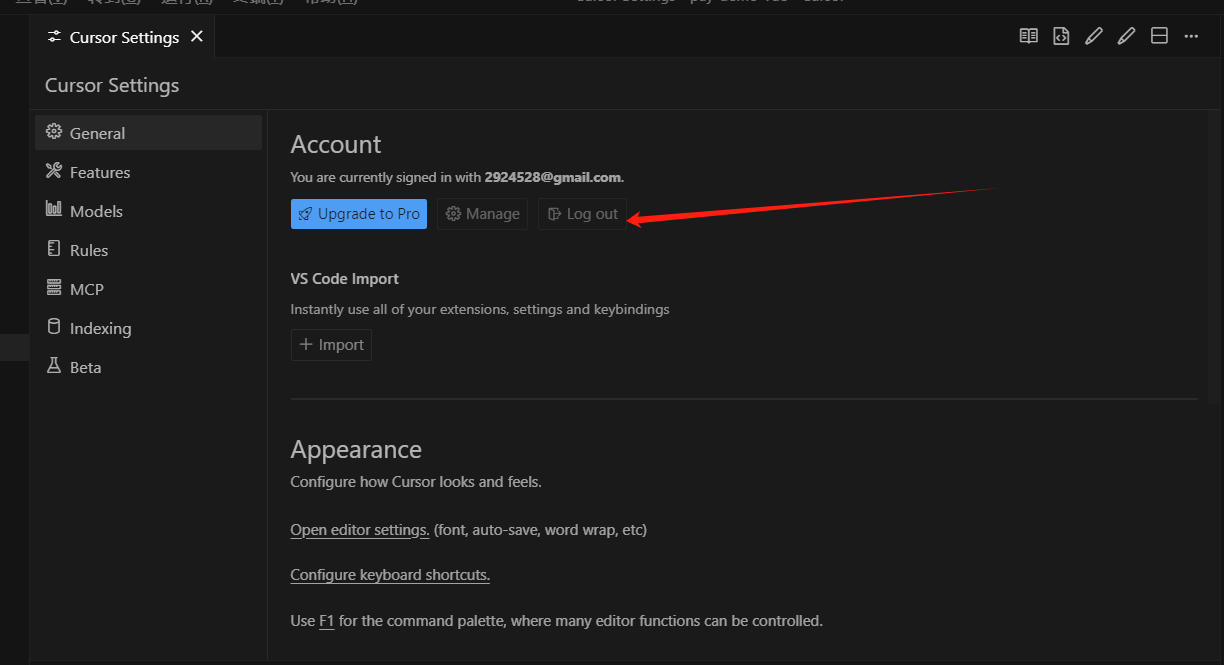Click the Appearance heading text
The image size is (1224, 665).
[x=356, y=450]
